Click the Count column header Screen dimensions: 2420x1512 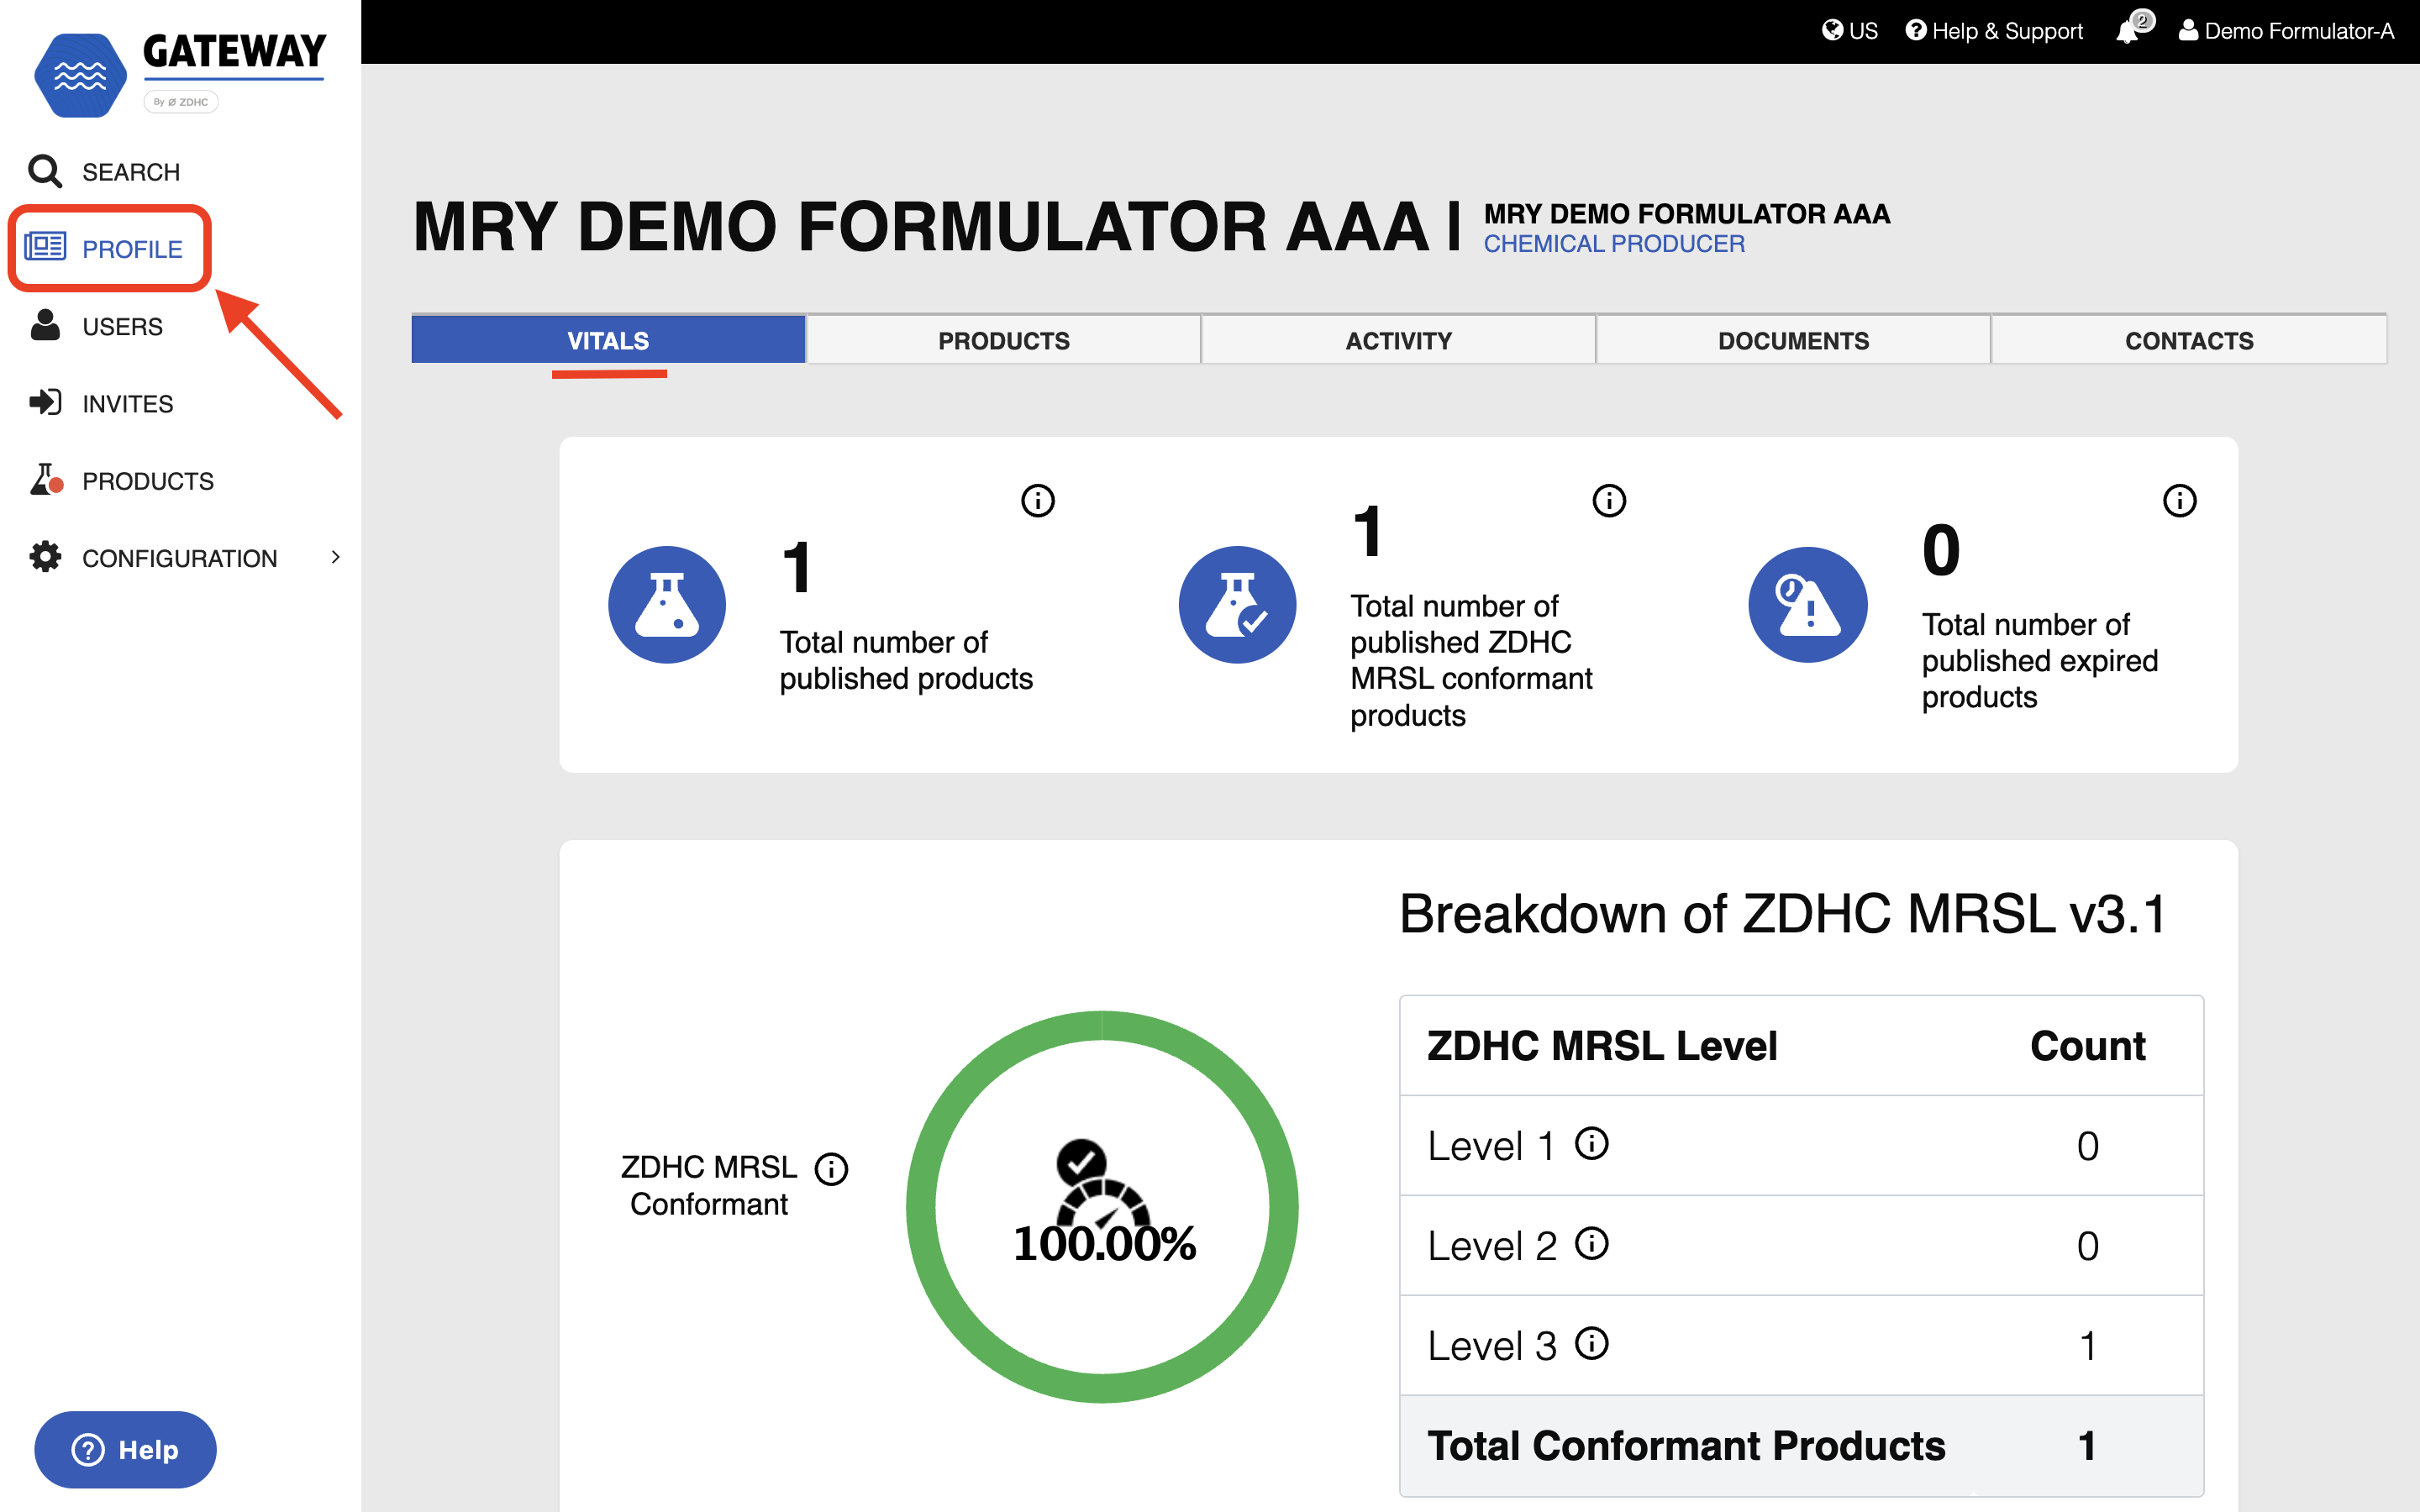click(2087, 1046)
